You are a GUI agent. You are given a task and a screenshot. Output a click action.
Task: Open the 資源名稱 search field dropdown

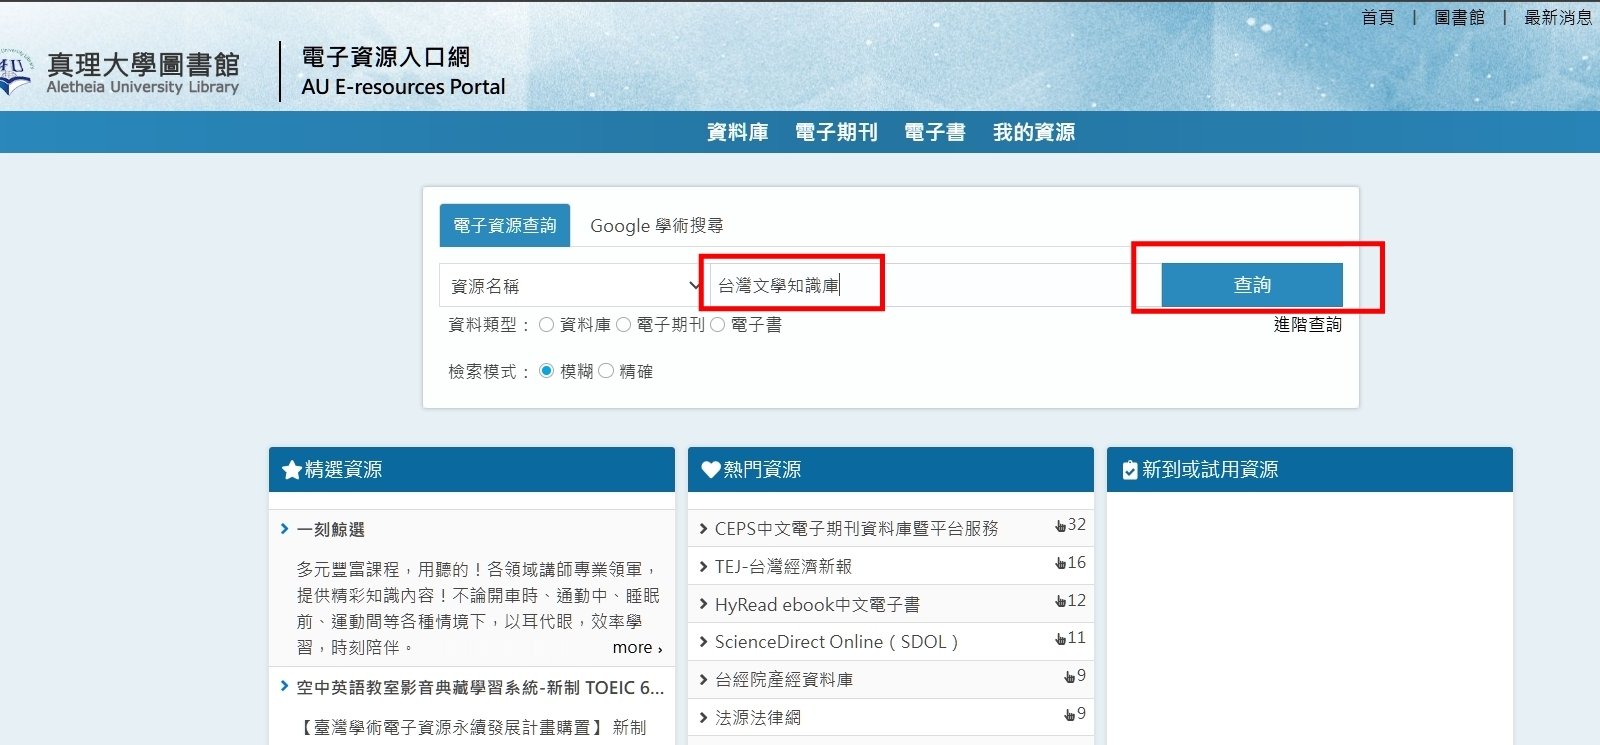[573, 286]
